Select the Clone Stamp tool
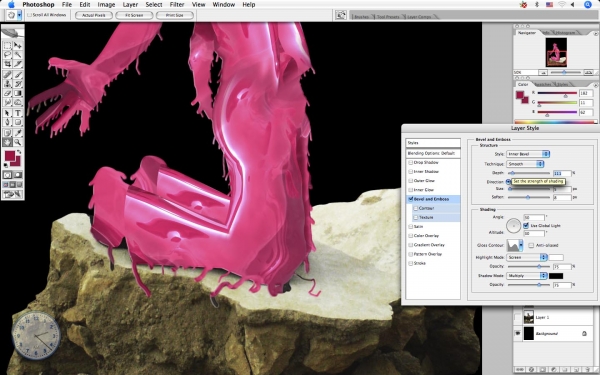The width and height of the screenshot is (600, 375). [x=7, y=84]
